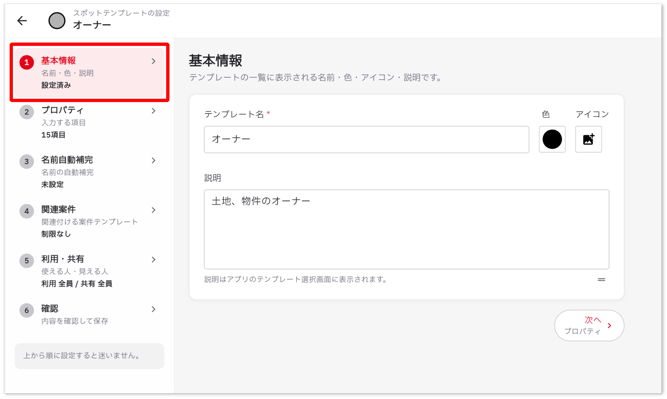This screenshot has width=667, height=399.
Task: Expand chevron next to 確認
Action: [154, 309]
